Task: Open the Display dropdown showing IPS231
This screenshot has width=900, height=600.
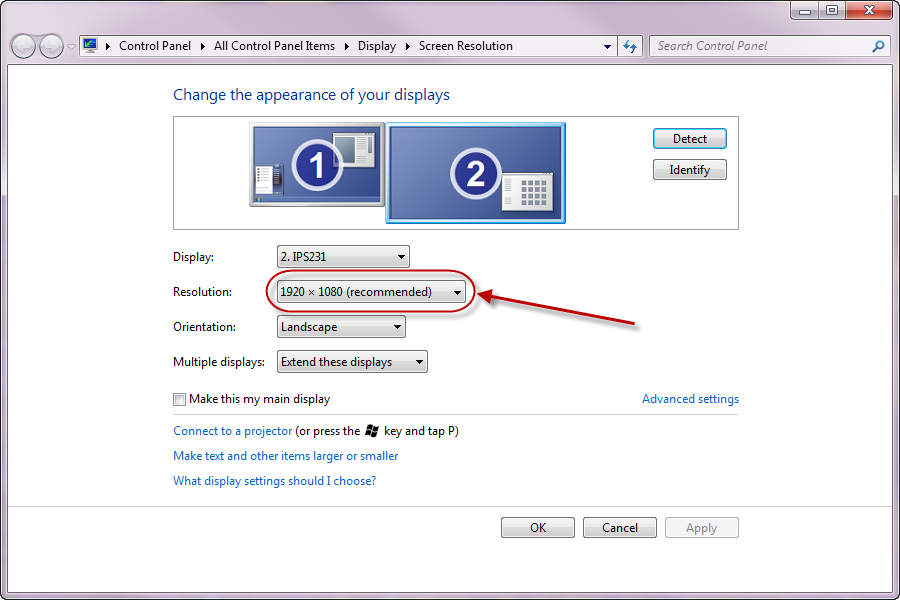Action: pyautogui.click(x=343, y=257)
